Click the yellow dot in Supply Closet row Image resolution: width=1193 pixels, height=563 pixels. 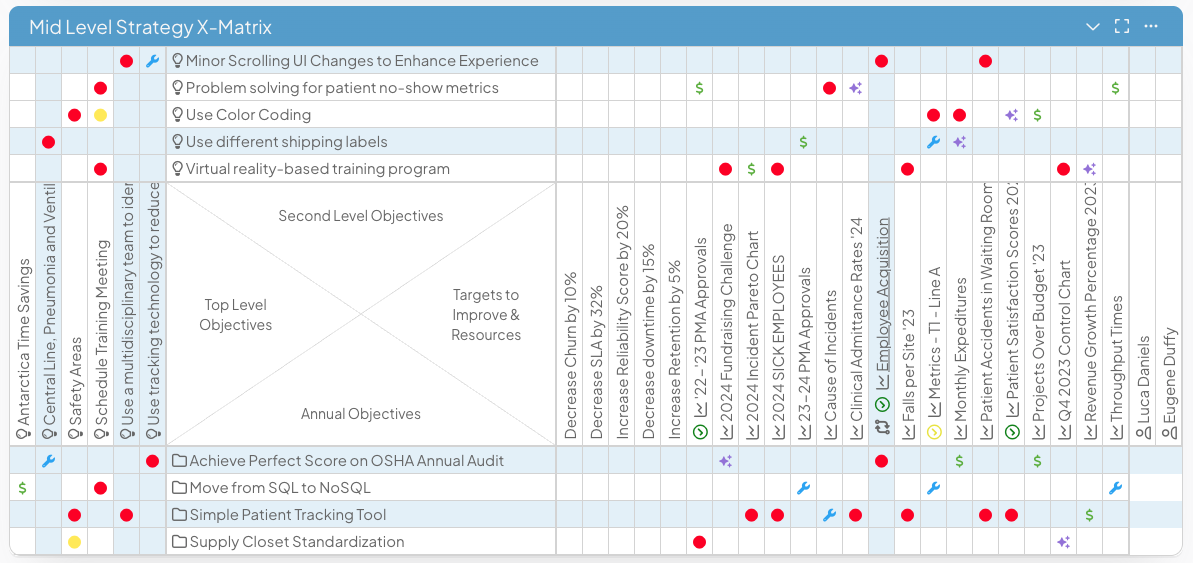pyautogui.click(x=74, y=542)
